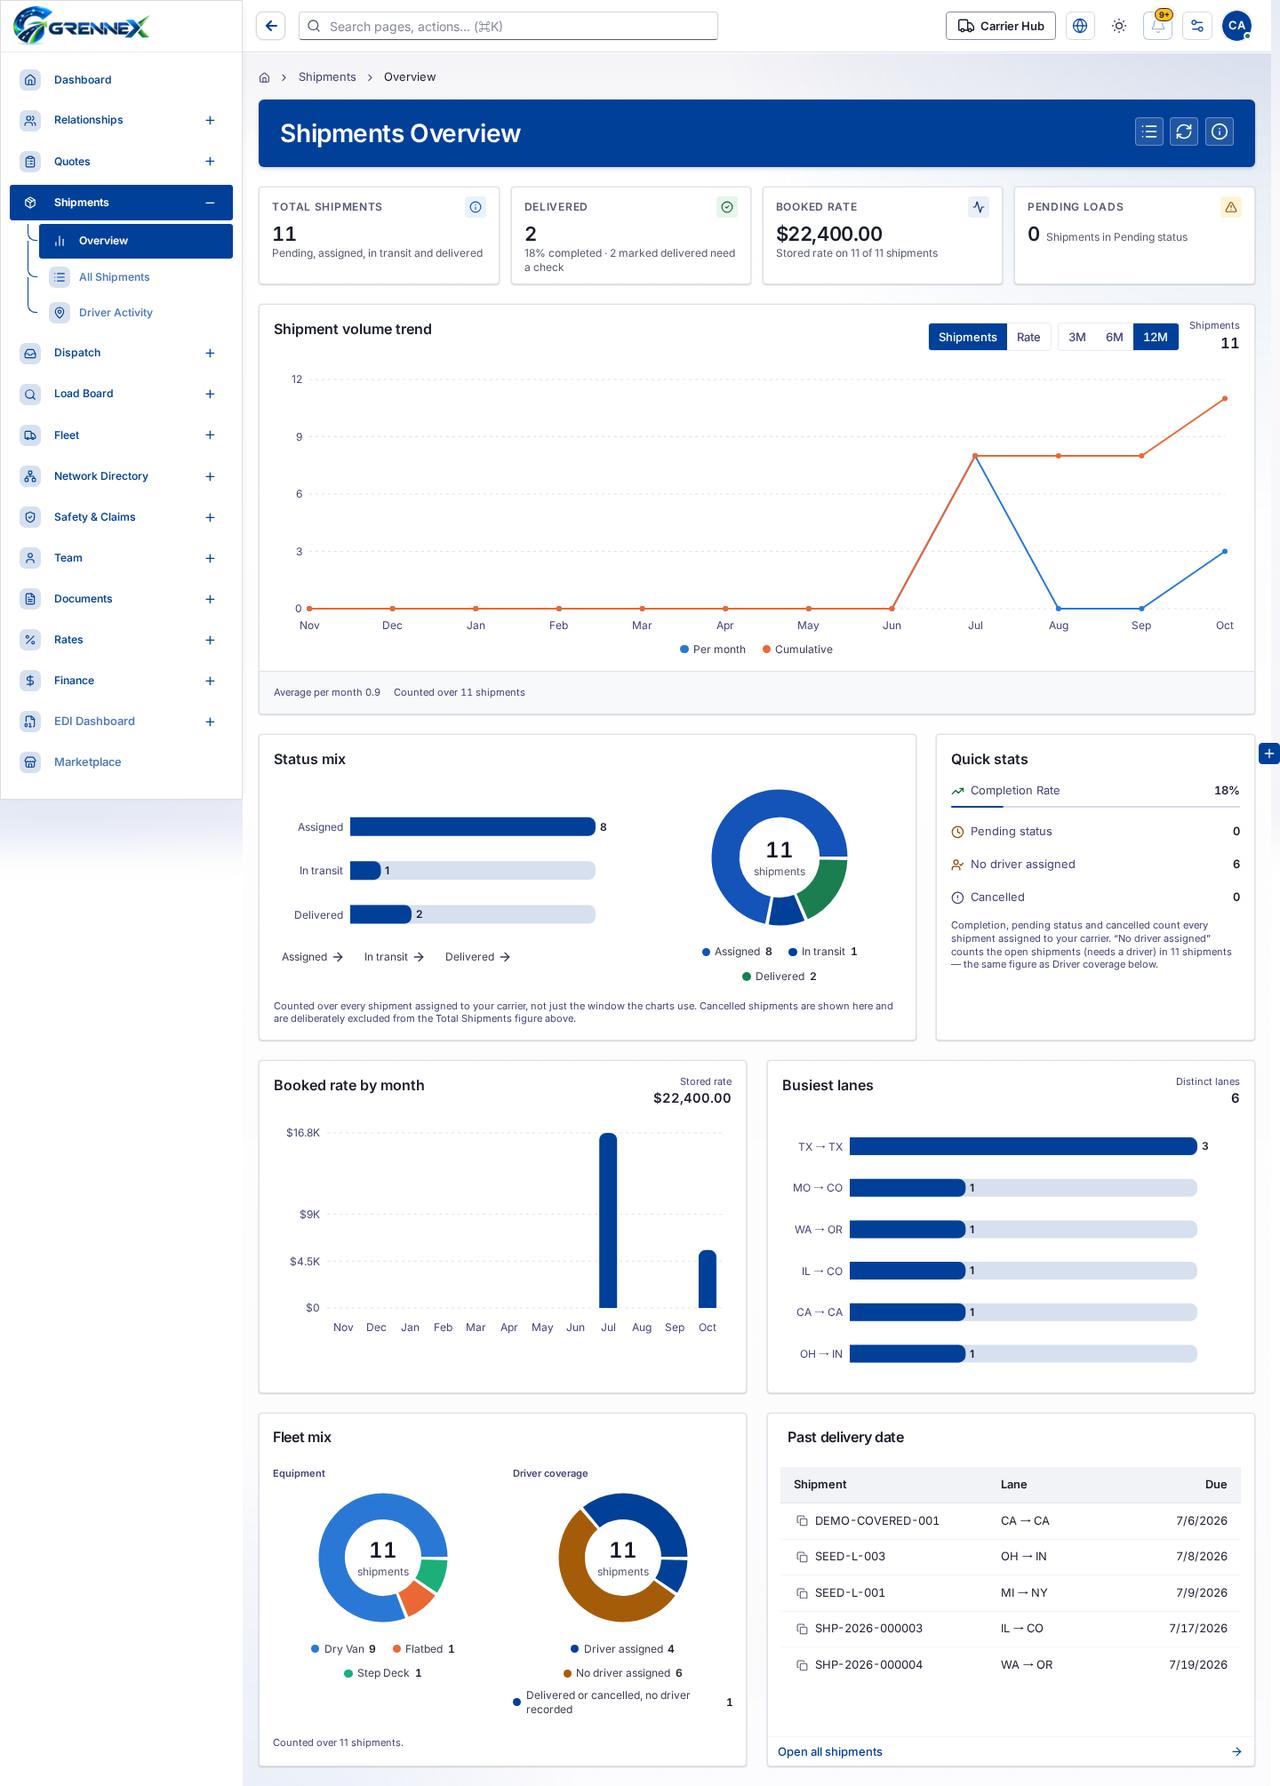1280x1786 pixels.
Task: Toggle the light theme sun icon
Action: coord(1119,26)
